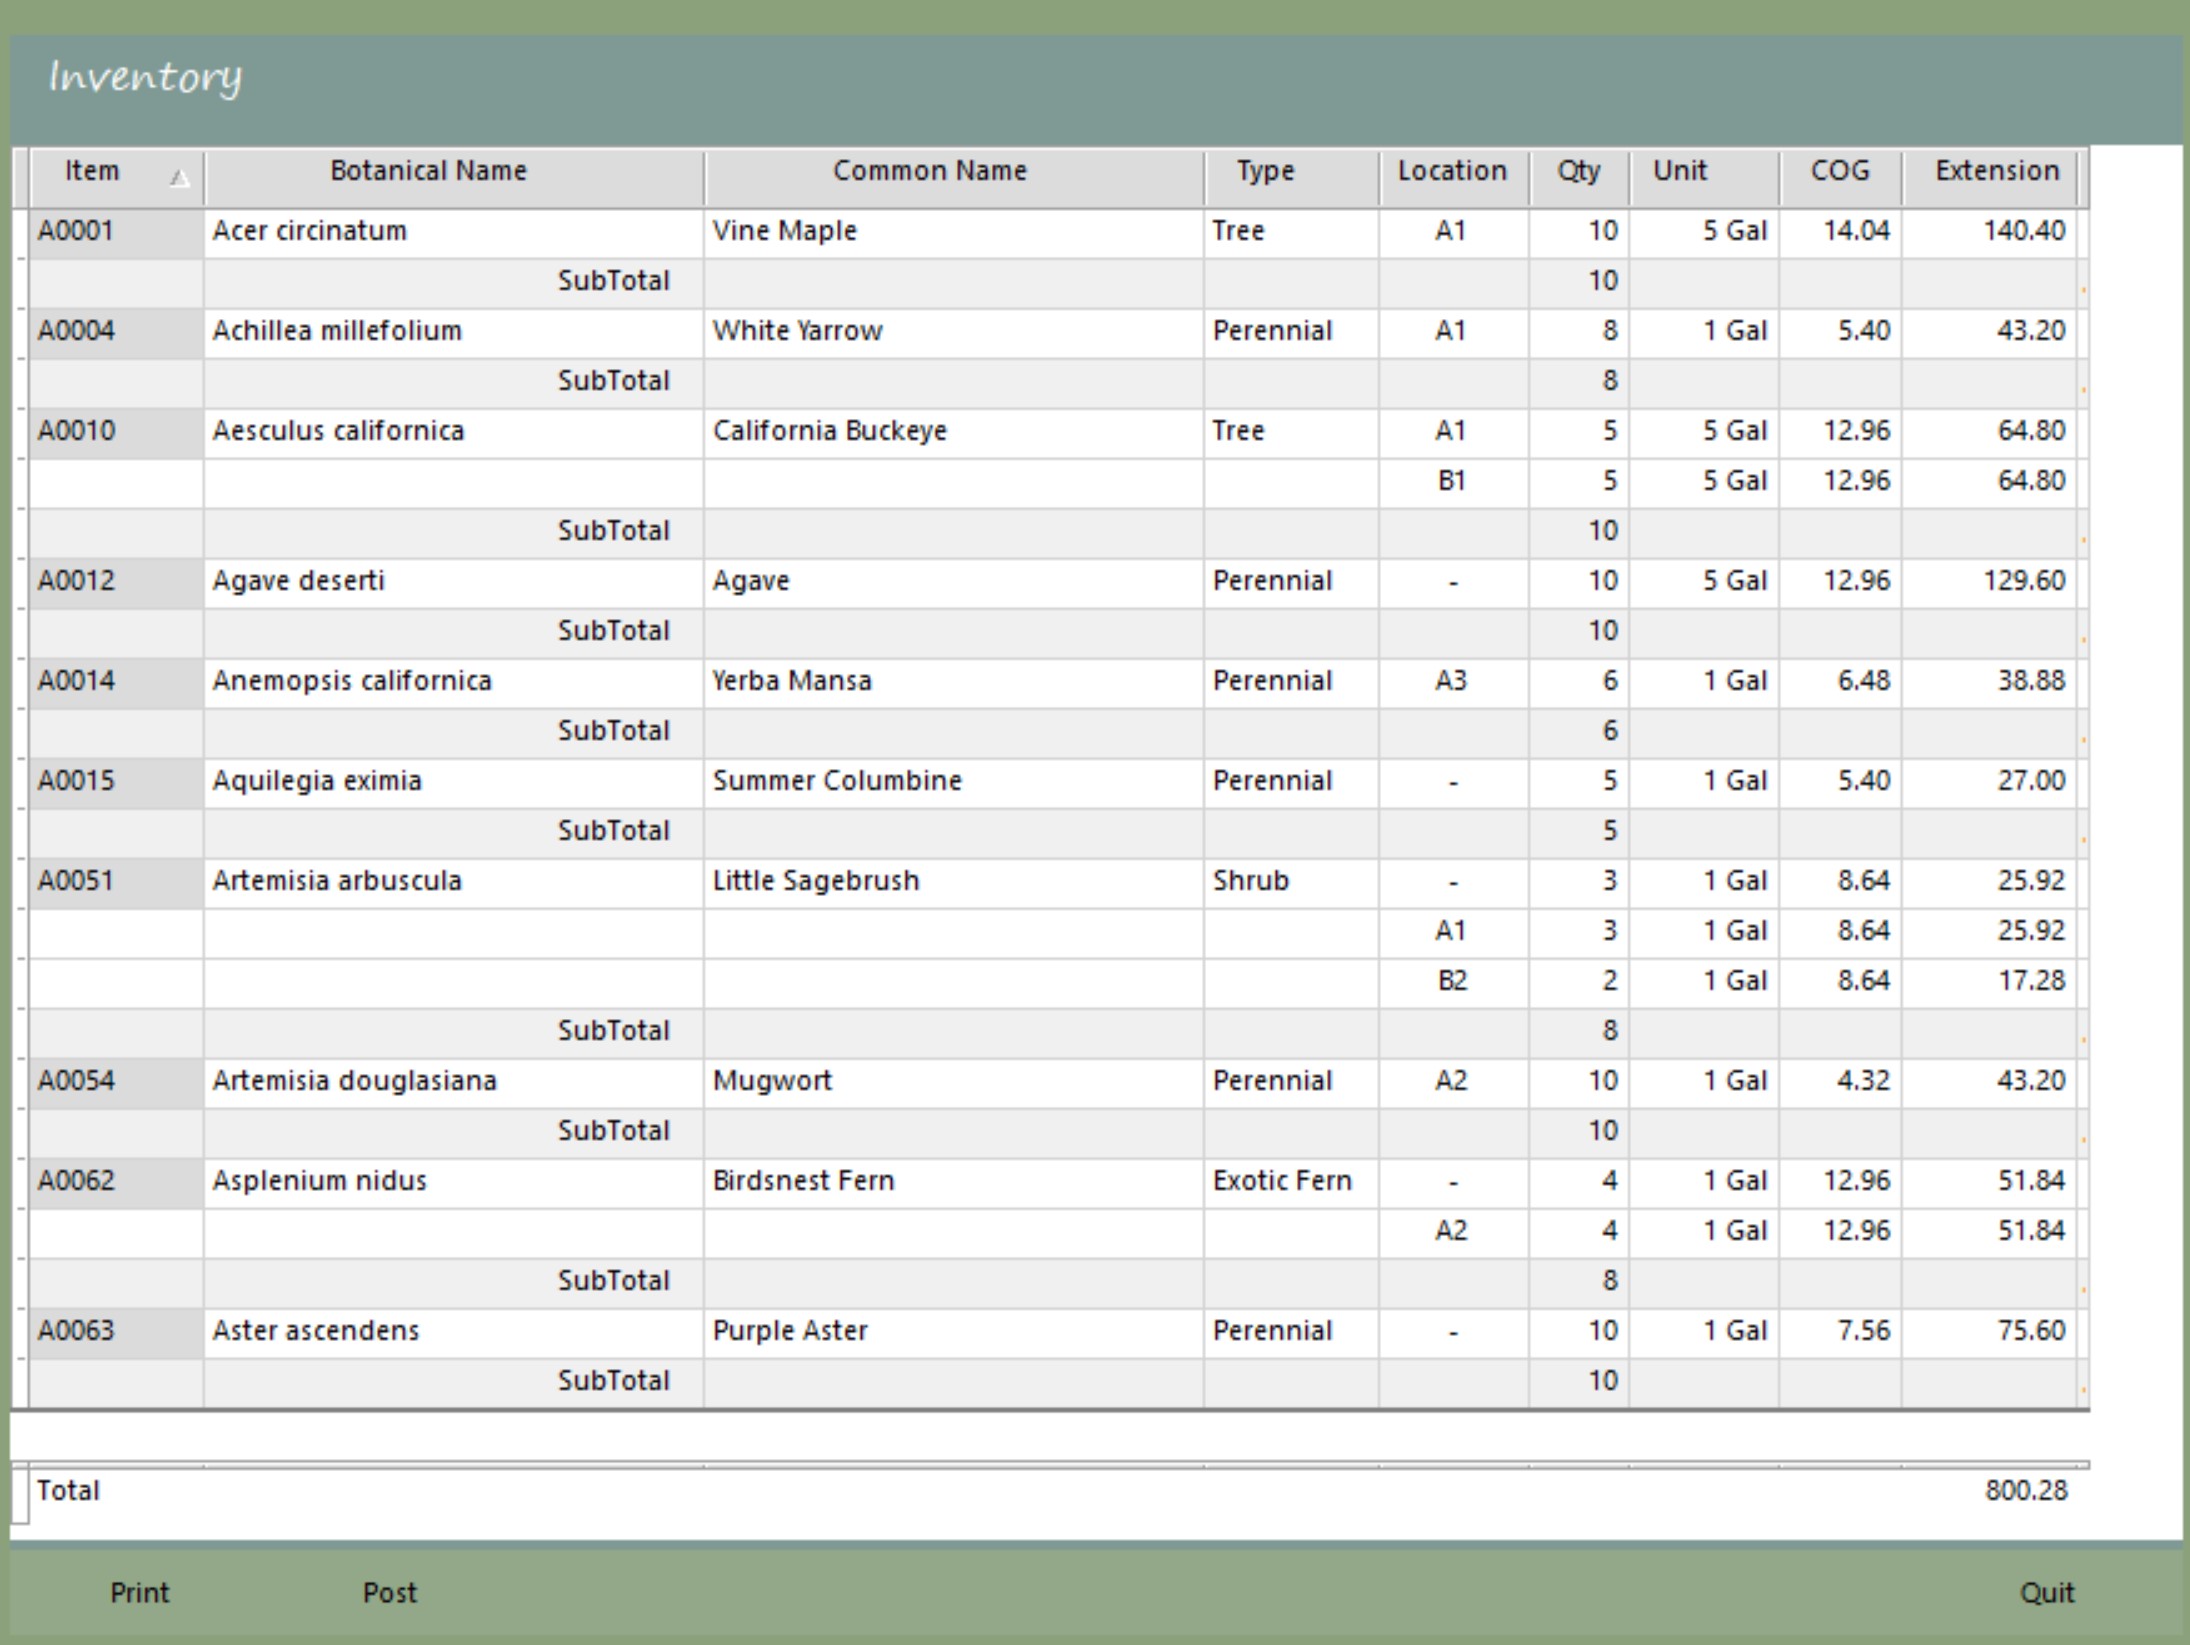Sort by Botanical Name column header
The width and height of the screenshot is (2190, 1645).
(428, 171)
